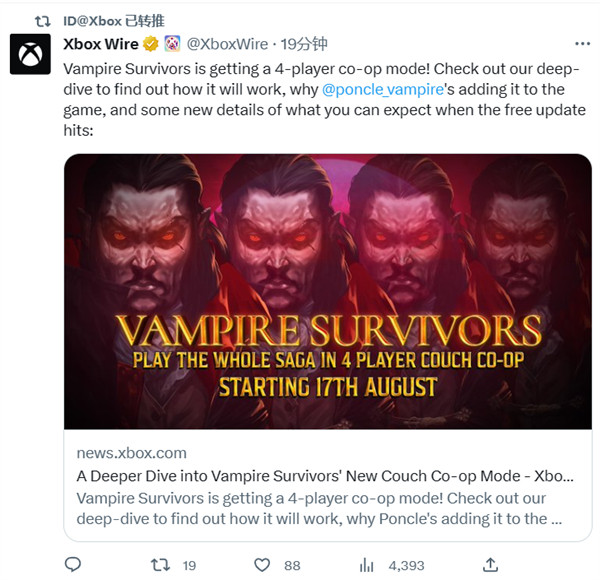Screen dimensions: 600x580
Task: Open the three-dot more options menu
Action: point(582,44)
